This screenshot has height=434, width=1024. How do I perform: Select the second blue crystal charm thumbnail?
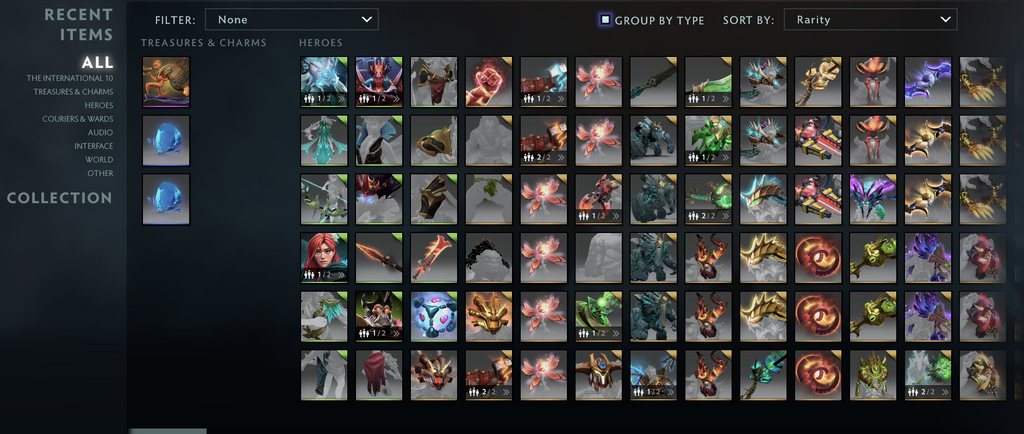pyautogui.click(x=166, y=199)
